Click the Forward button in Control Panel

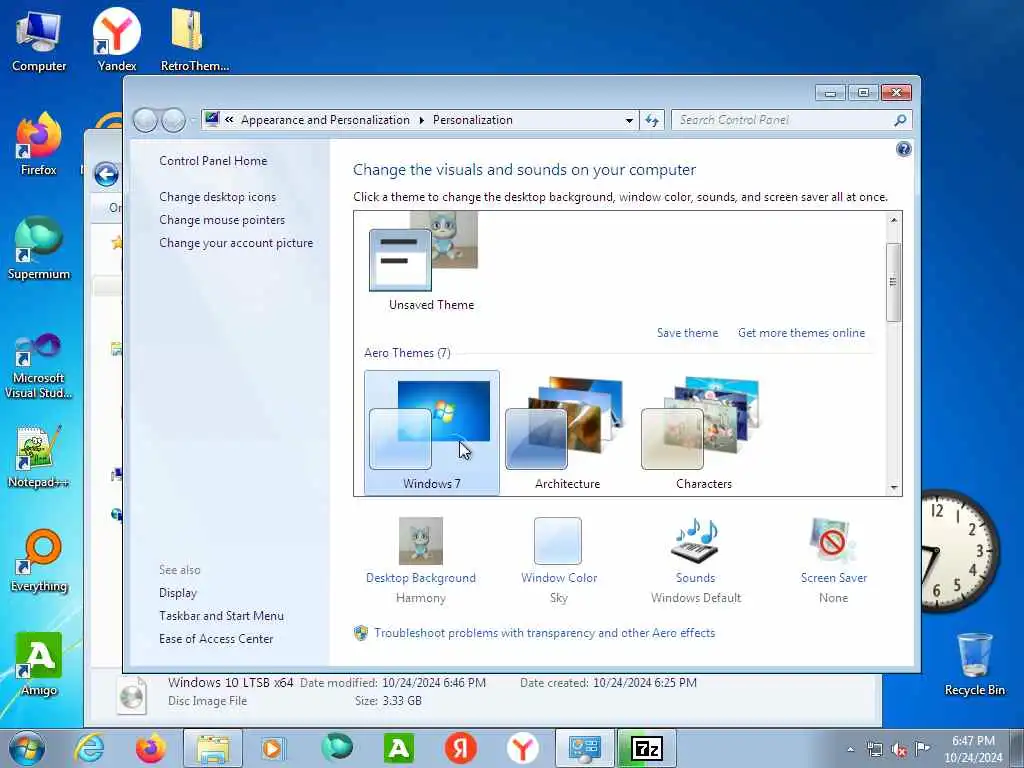coord(173,120)
